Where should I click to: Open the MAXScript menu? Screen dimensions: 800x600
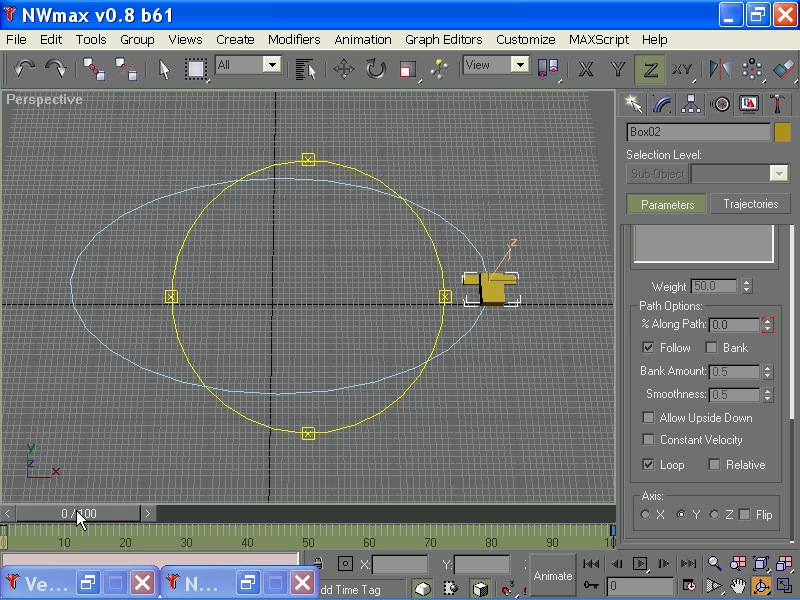coord(599,40)
